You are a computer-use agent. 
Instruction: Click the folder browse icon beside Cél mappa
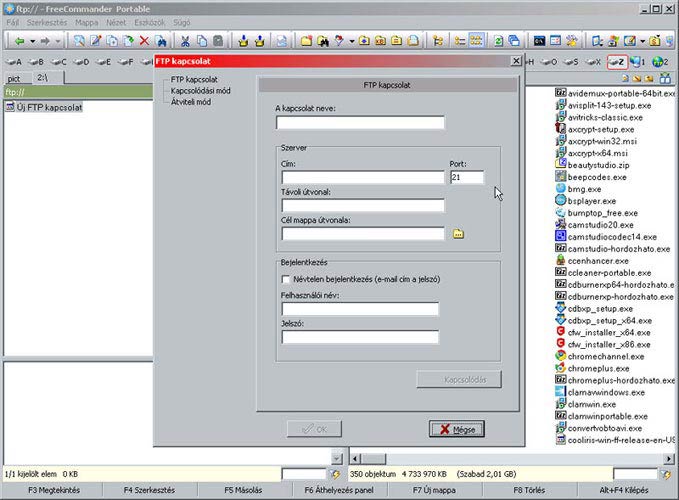coord(459,234)
